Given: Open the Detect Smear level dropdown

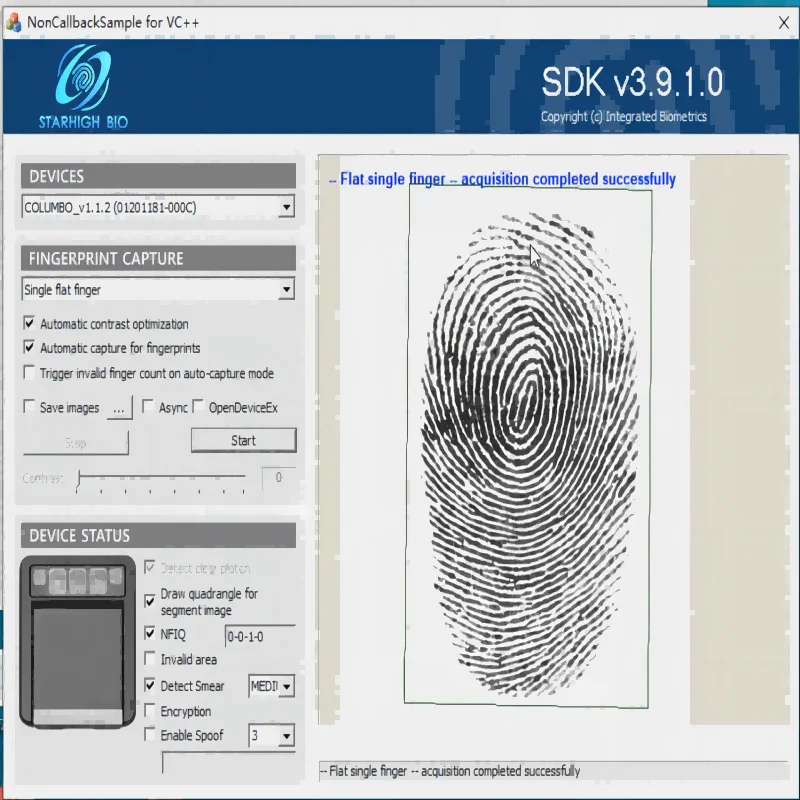Looking at the screenshot, I should (x=287, y=687).
